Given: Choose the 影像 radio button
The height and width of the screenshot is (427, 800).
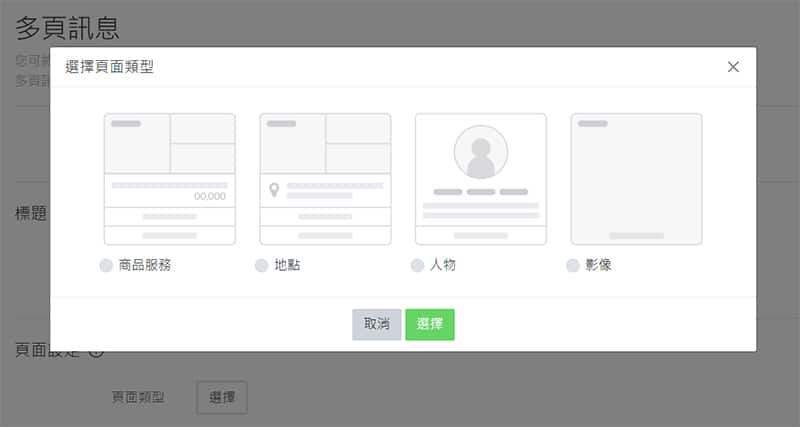Looking at the screenshot, I should [573, 266].
